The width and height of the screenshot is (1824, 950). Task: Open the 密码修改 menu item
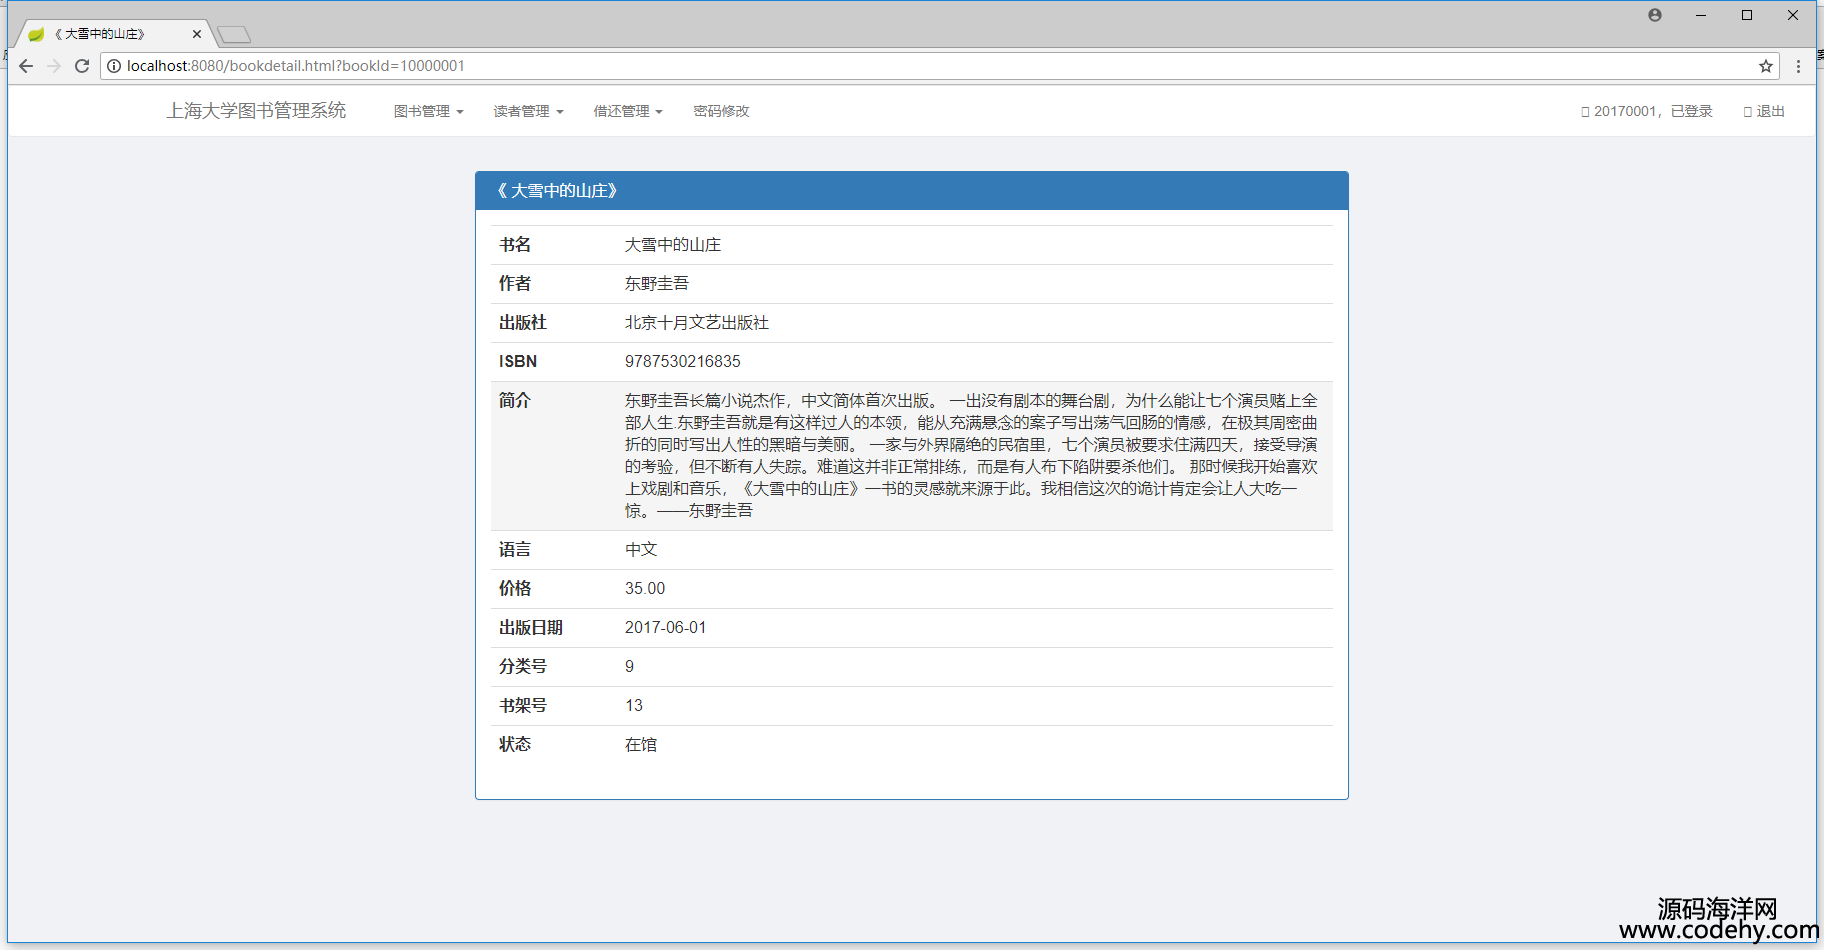point(721,111)
